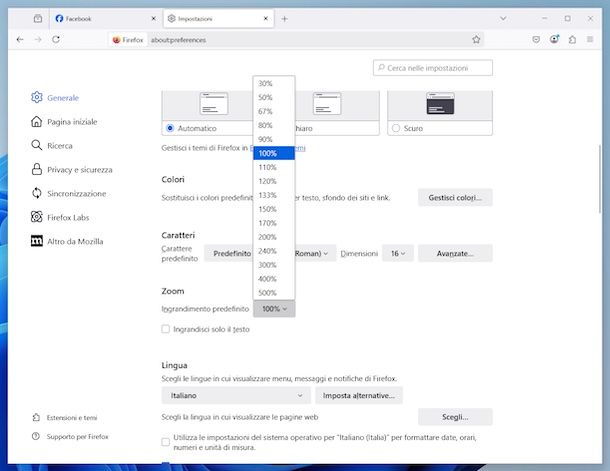Click the forward navigation arrow

(38, 39)
